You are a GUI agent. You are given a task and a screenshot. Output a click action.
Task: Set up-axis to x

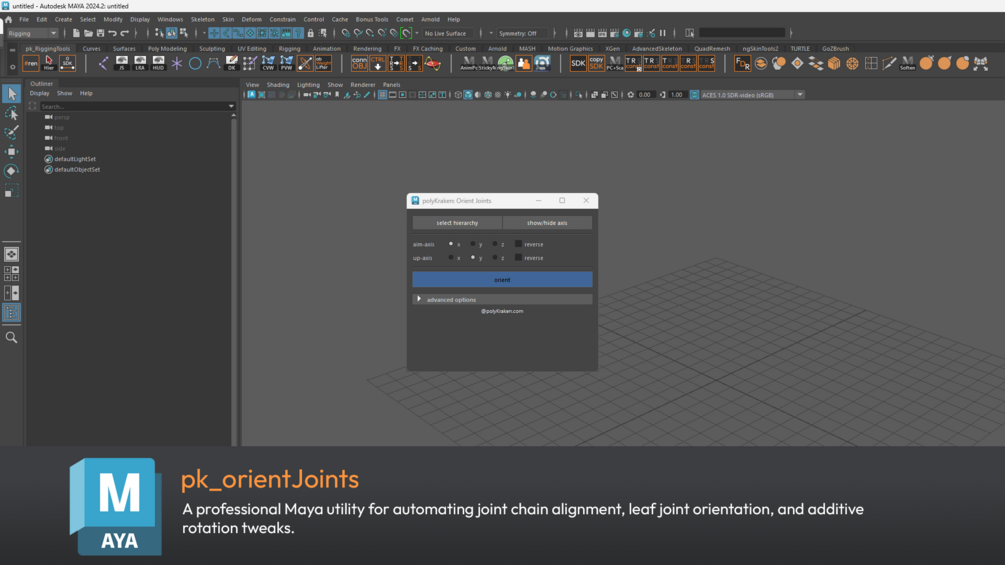pyautogui.click(x=451, y=258)
